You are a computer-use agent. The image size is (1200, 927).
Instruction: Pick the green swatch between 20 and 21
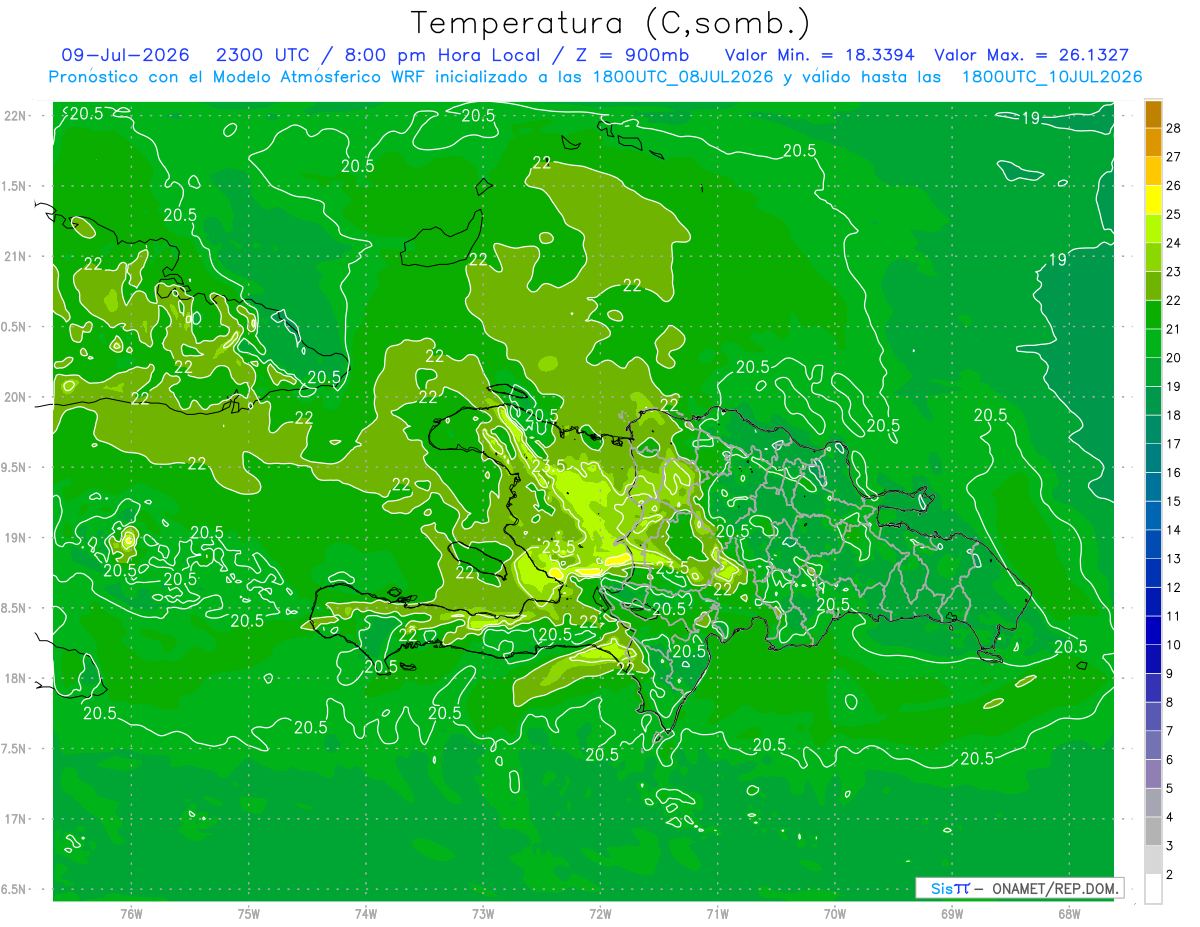coord(1153,344)
